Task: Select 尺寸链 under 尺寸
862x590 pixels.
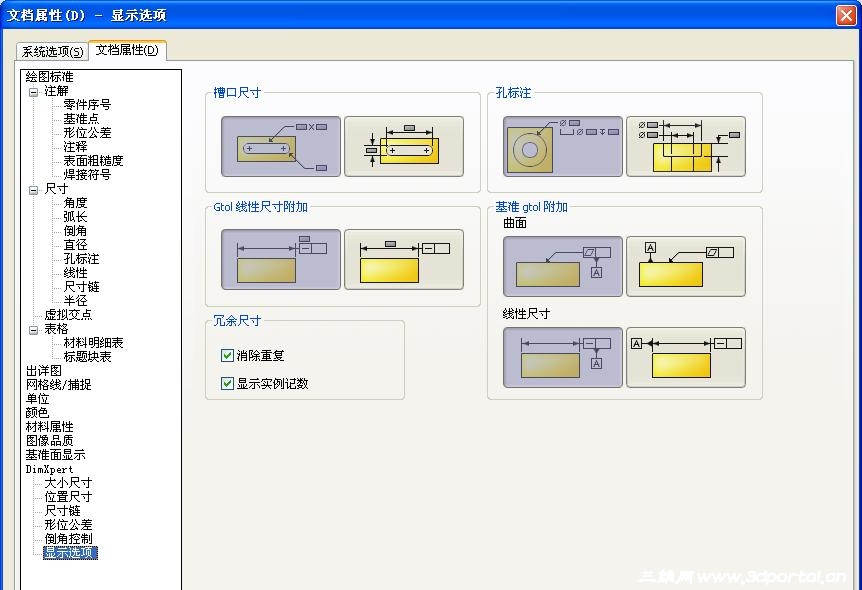Action: (81, 286)
